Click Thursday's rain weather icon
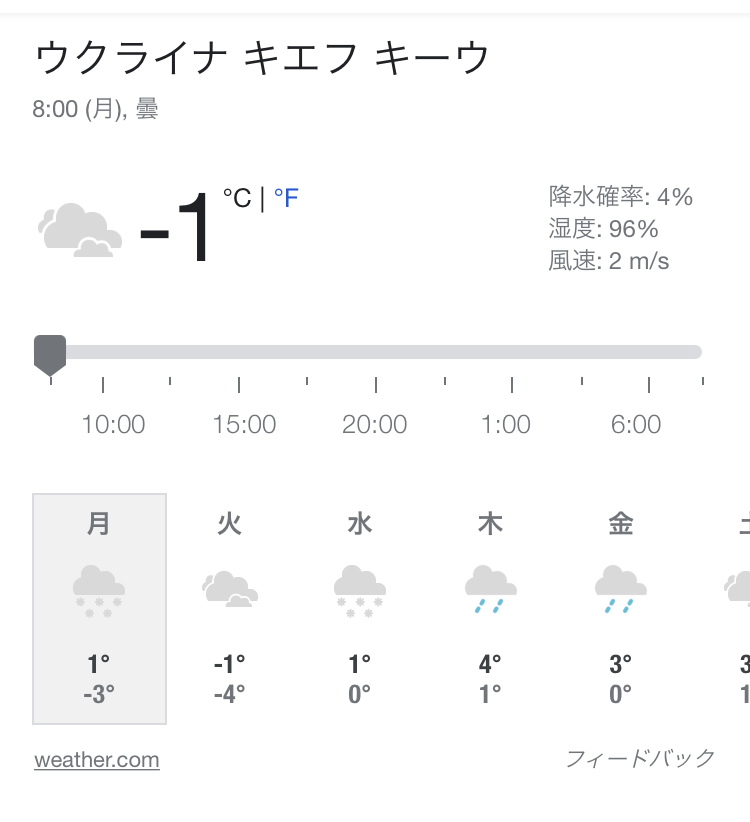The image size is (750, 822). click(490, 590)
